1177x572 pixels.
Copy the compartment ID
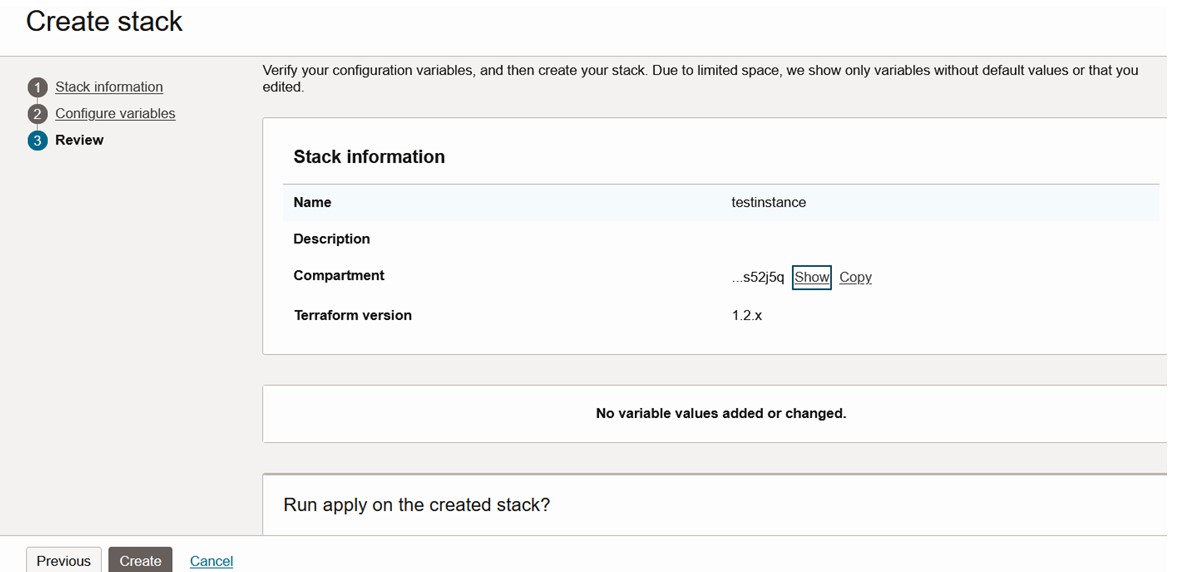[x=855, y=277]
